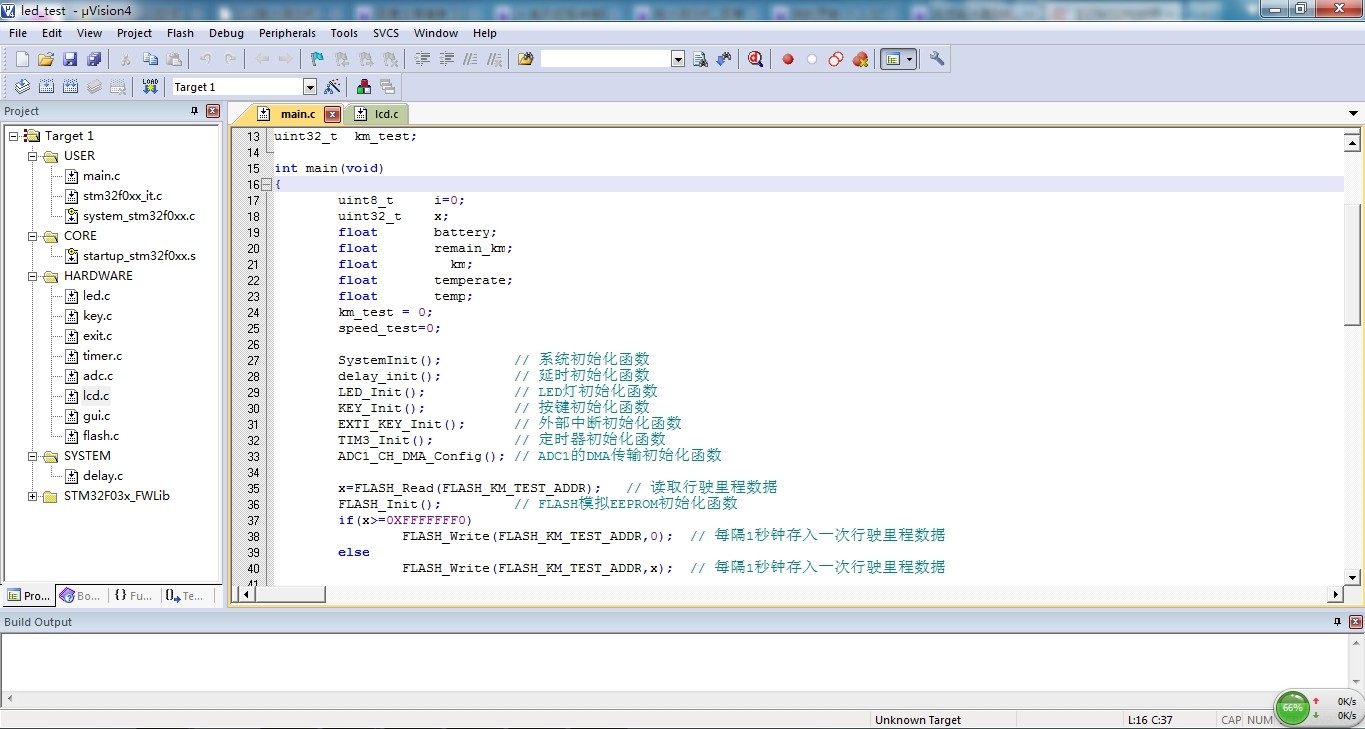Switch to Functions panel tab
Image resolution: width=1365 pixels, height=729 pixels.
tap(133, 595)
